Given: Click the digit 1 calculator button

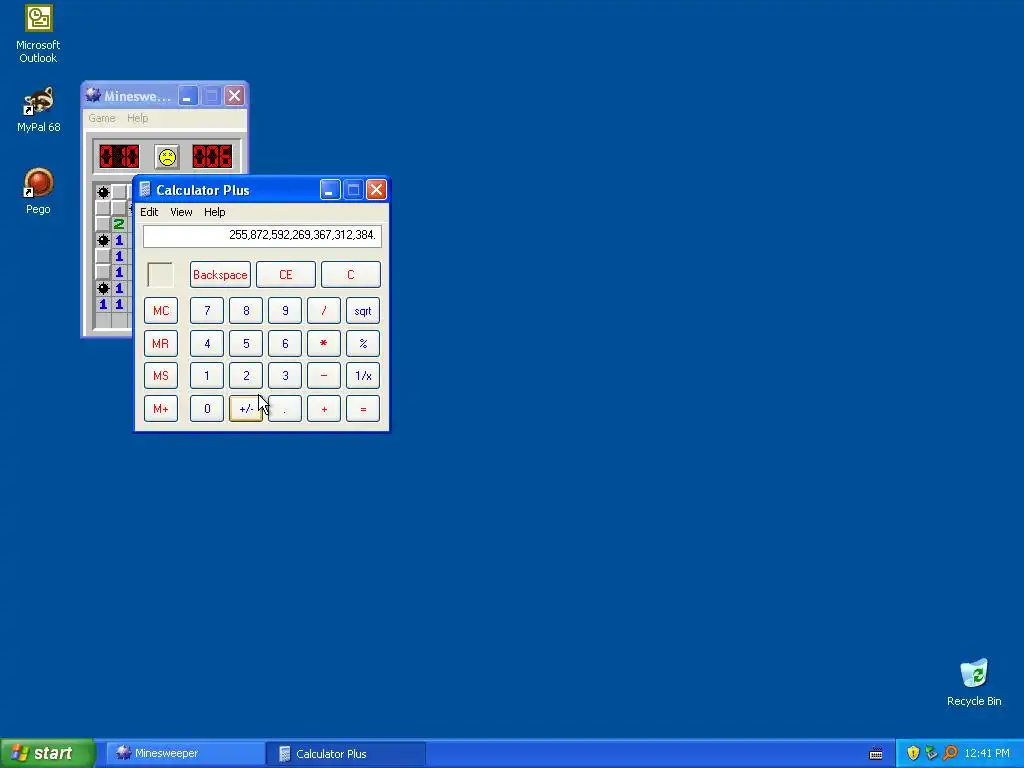Looking at the screenshot, I should coord(207,376).
